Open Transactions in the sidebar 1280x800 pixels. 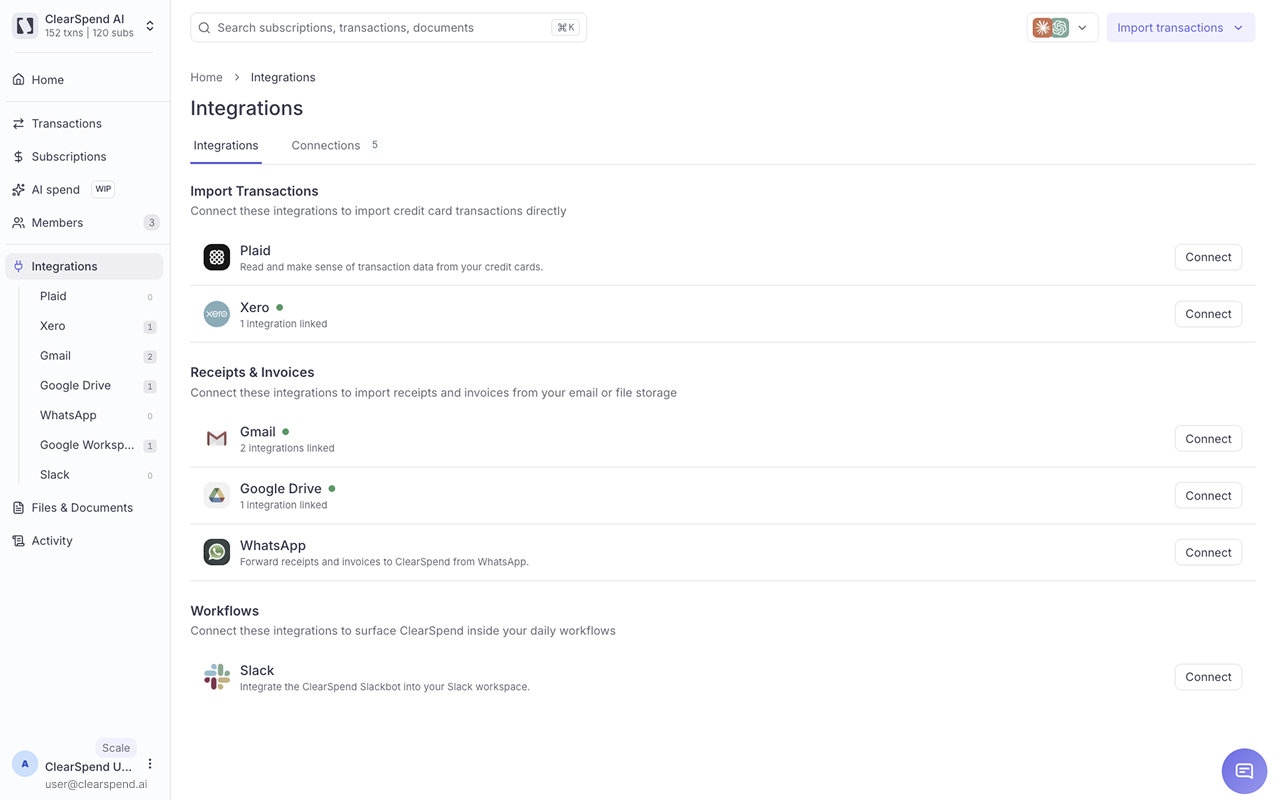click(84, 124)
